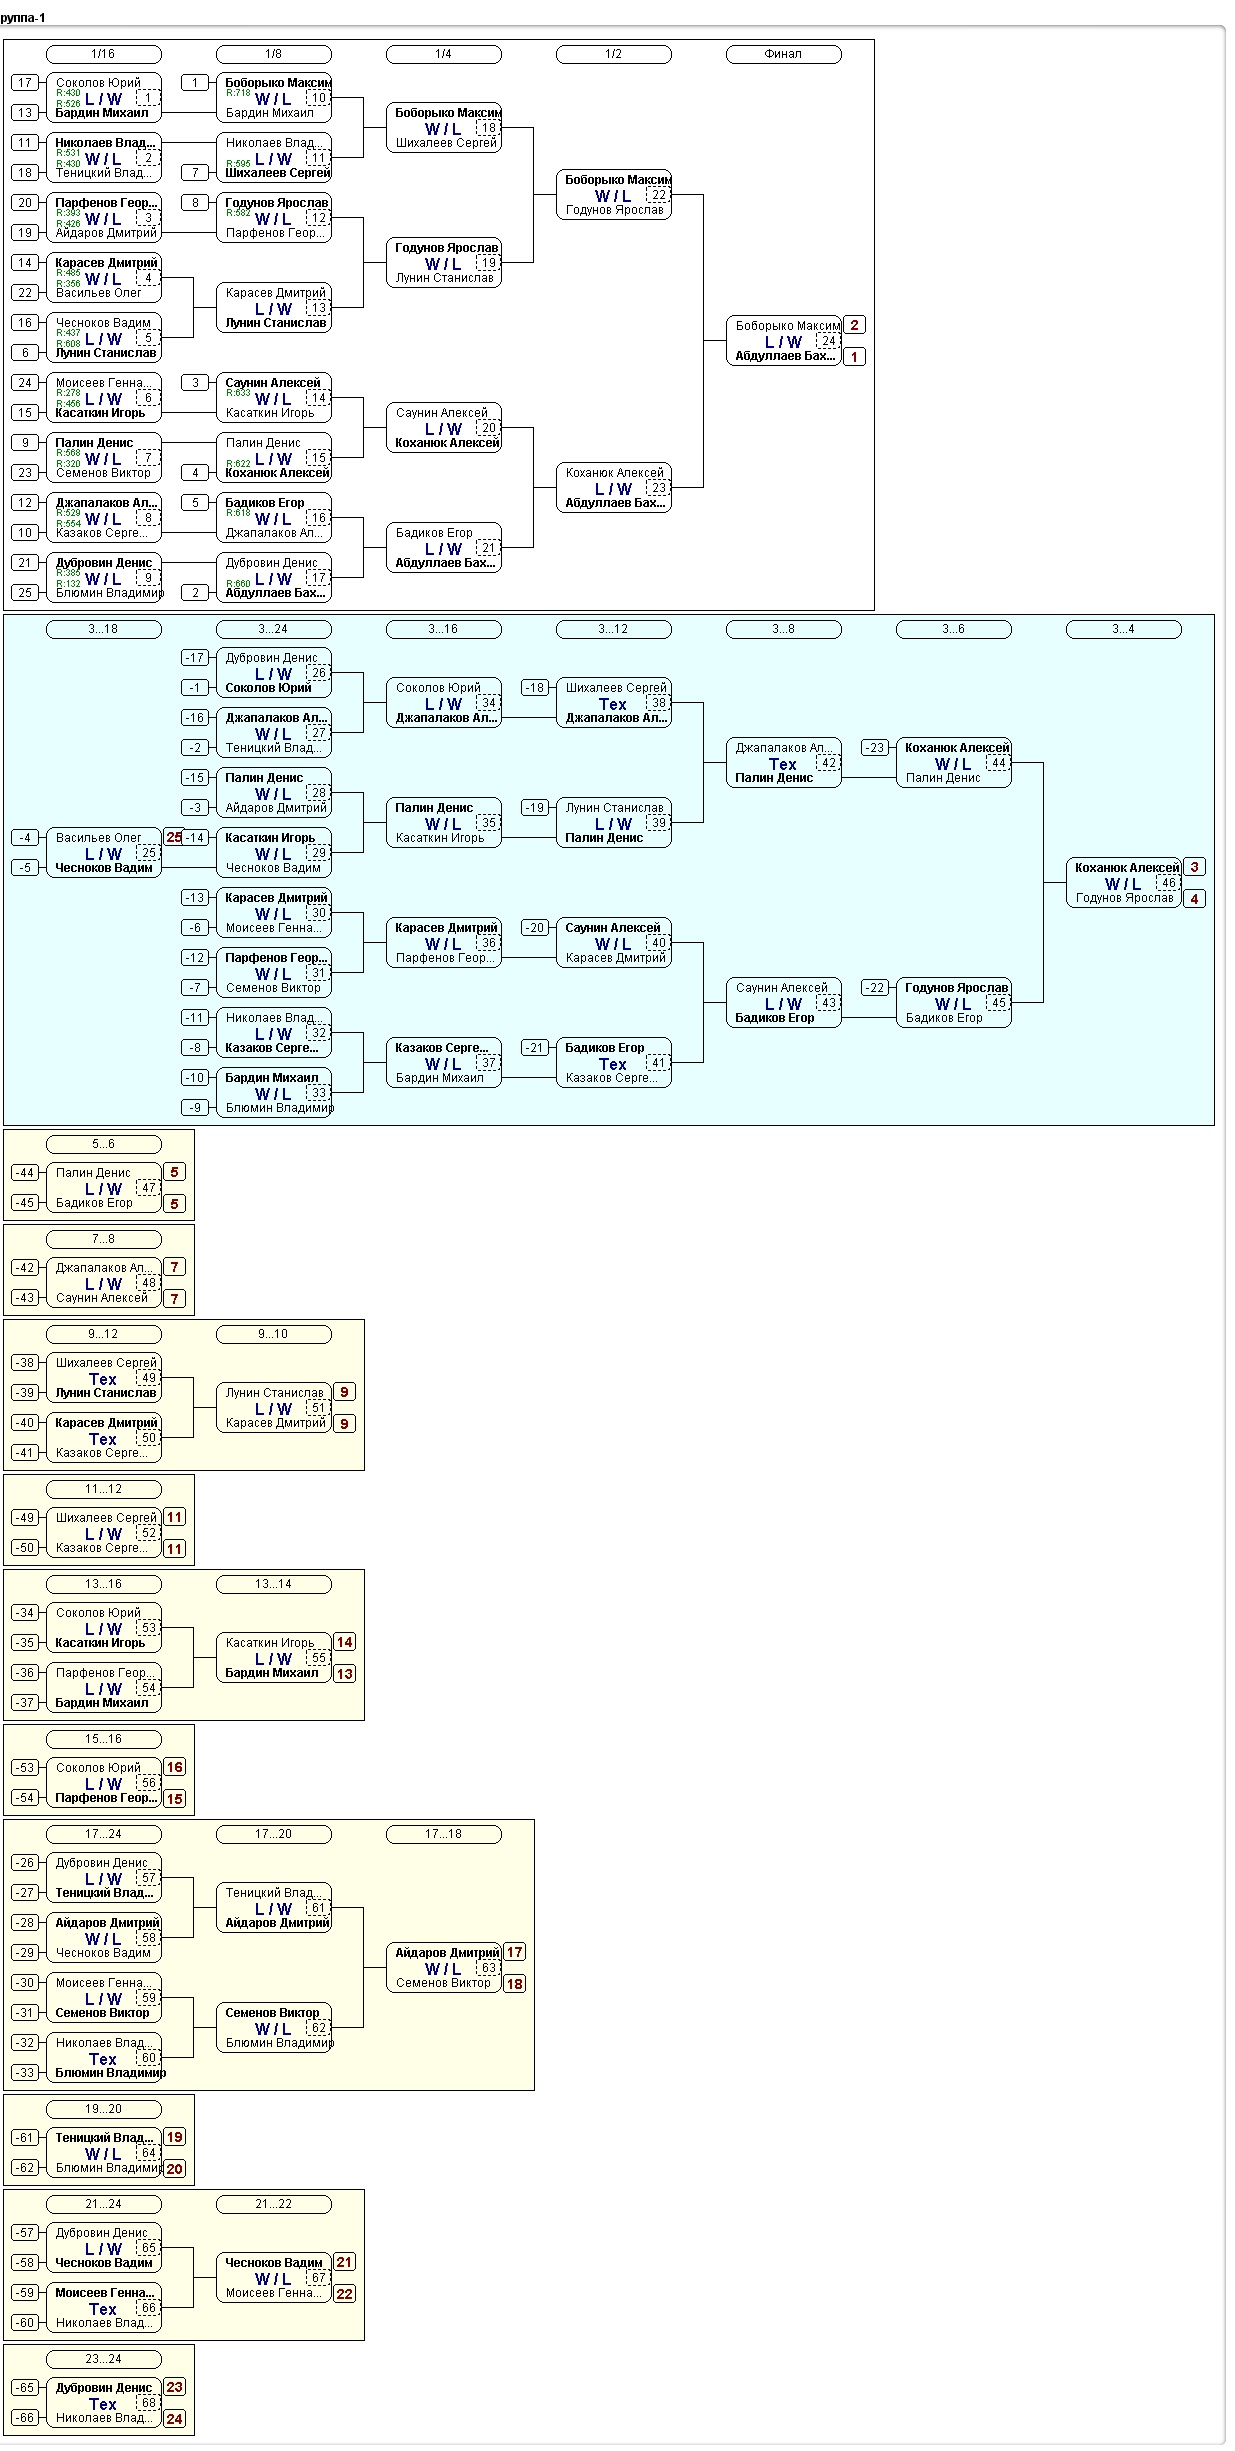
Task: Select the 3...18 consolation round header
Action: 103,629
